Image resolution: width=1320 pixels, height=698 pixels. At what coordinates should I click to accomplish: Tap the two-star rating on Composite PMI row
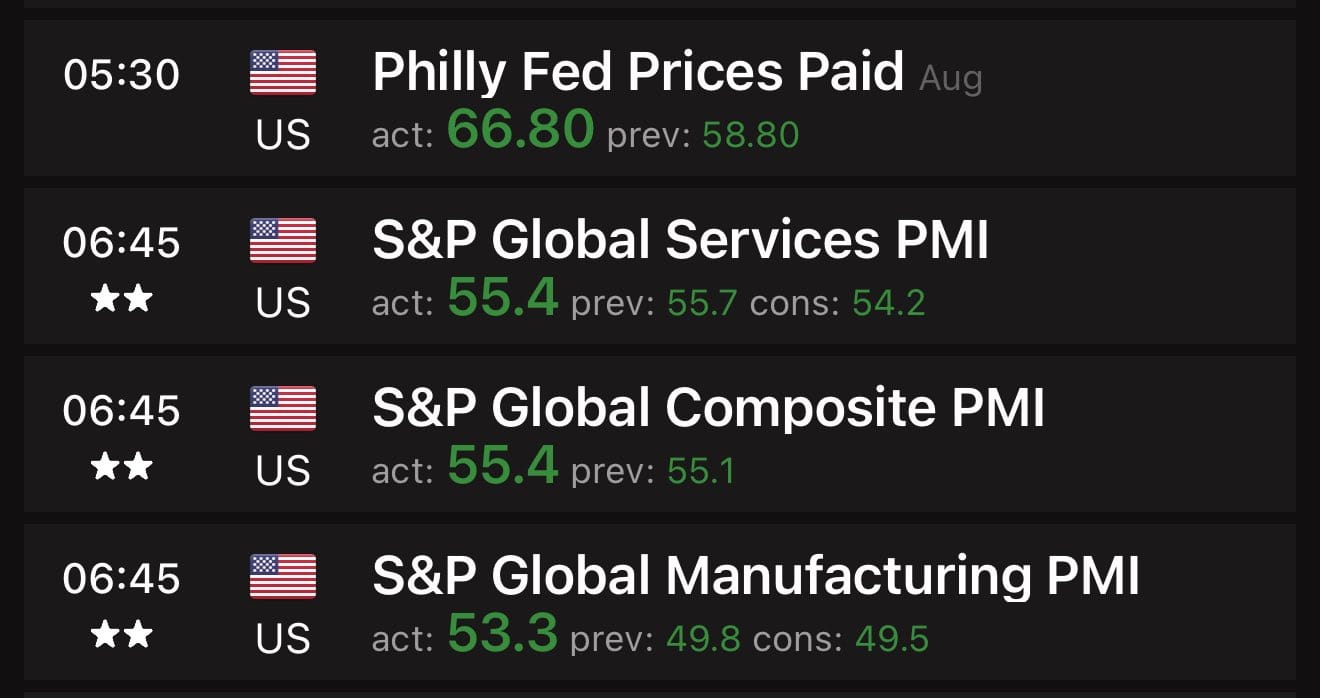(x=121, y=467)
